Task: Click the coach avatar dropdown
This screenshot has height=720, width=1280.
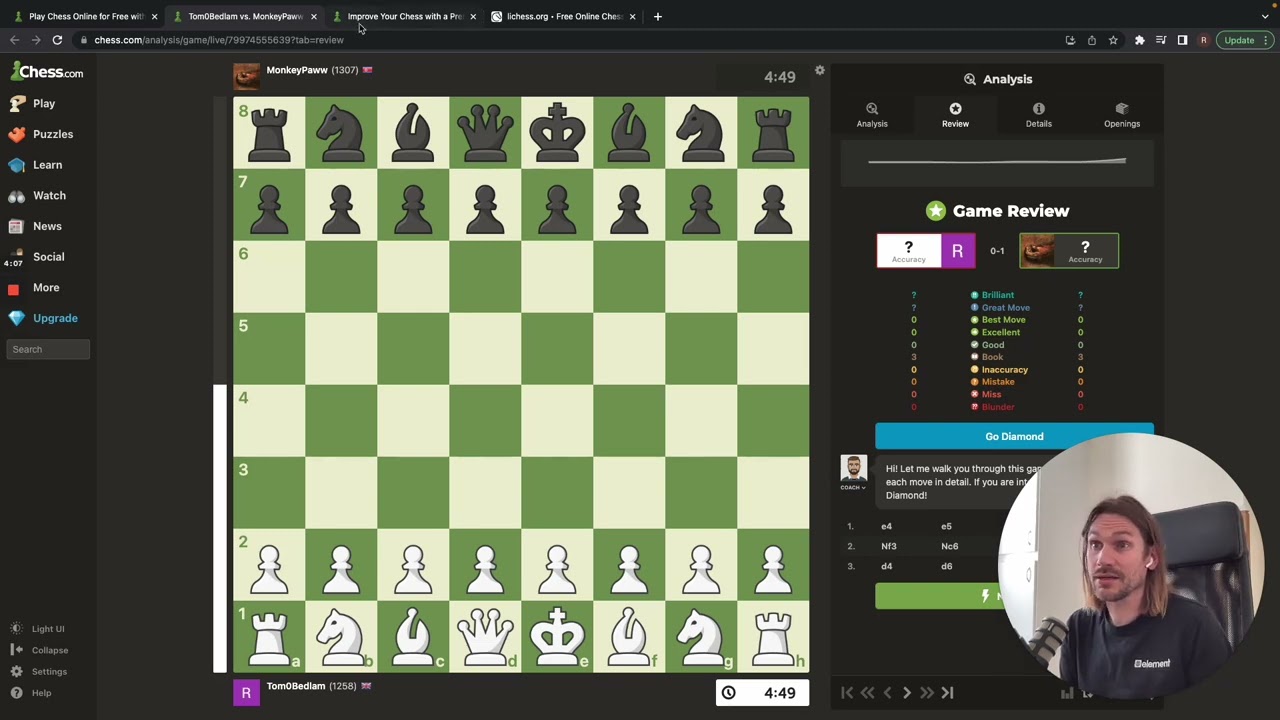Action: click(x=853, y=473)
